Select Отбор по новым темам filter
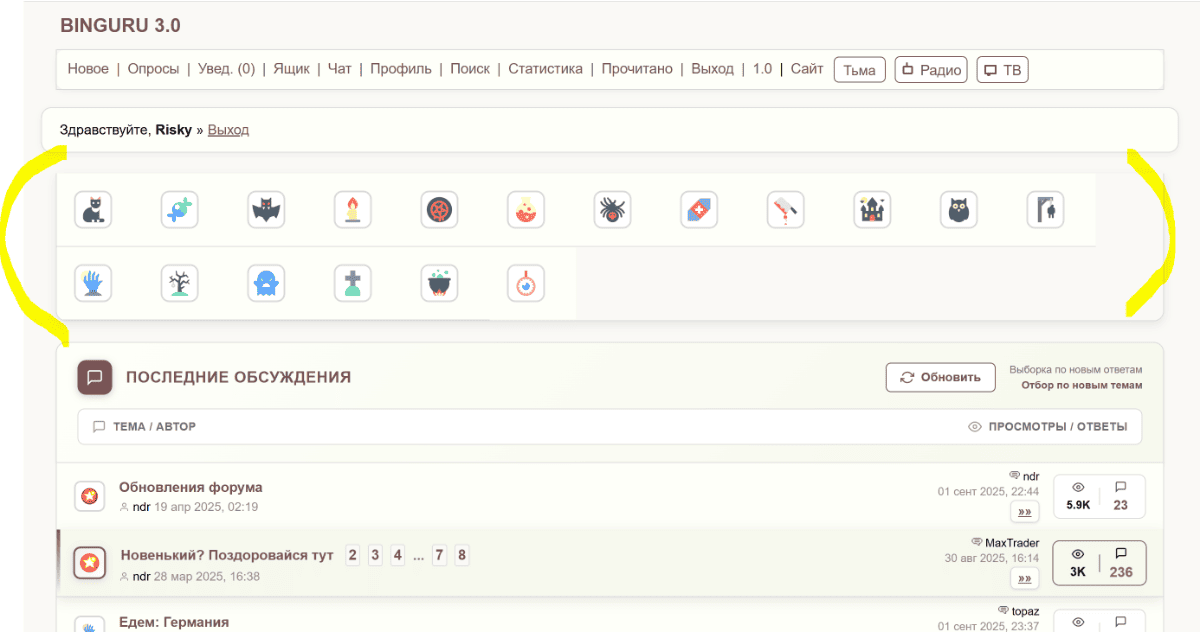Viewport: 1200px width, 632px height. (x=1081, y=385)
